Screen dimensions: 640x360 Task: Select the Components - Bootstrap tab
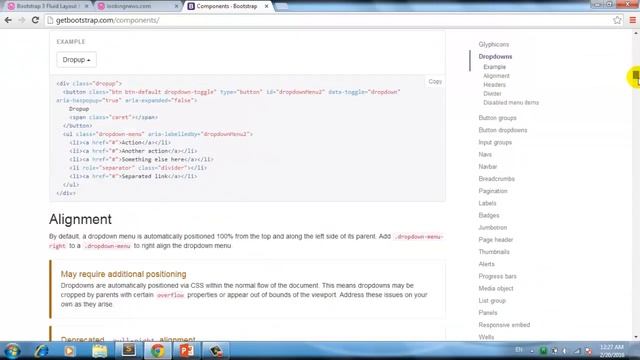pos(227,6)
